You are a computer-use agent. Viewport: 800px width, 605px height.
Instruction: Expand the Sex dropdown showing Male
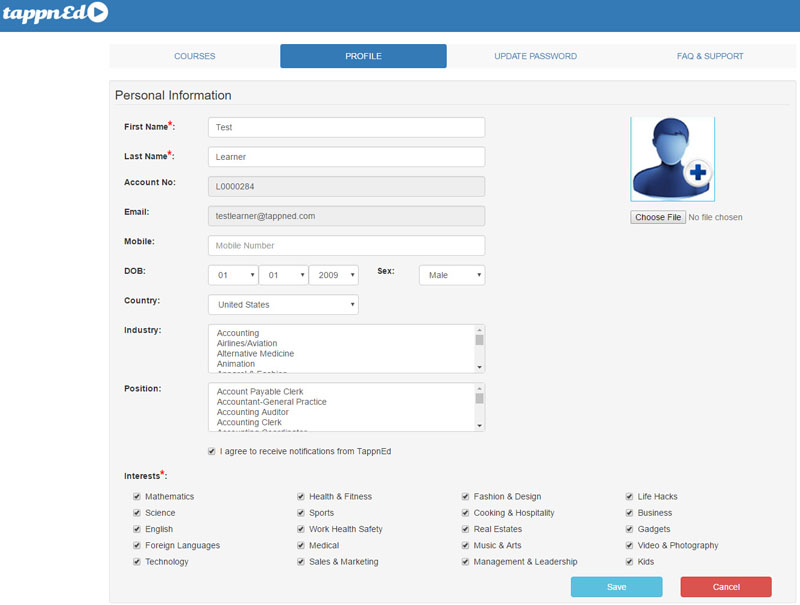tap(452, 275)
